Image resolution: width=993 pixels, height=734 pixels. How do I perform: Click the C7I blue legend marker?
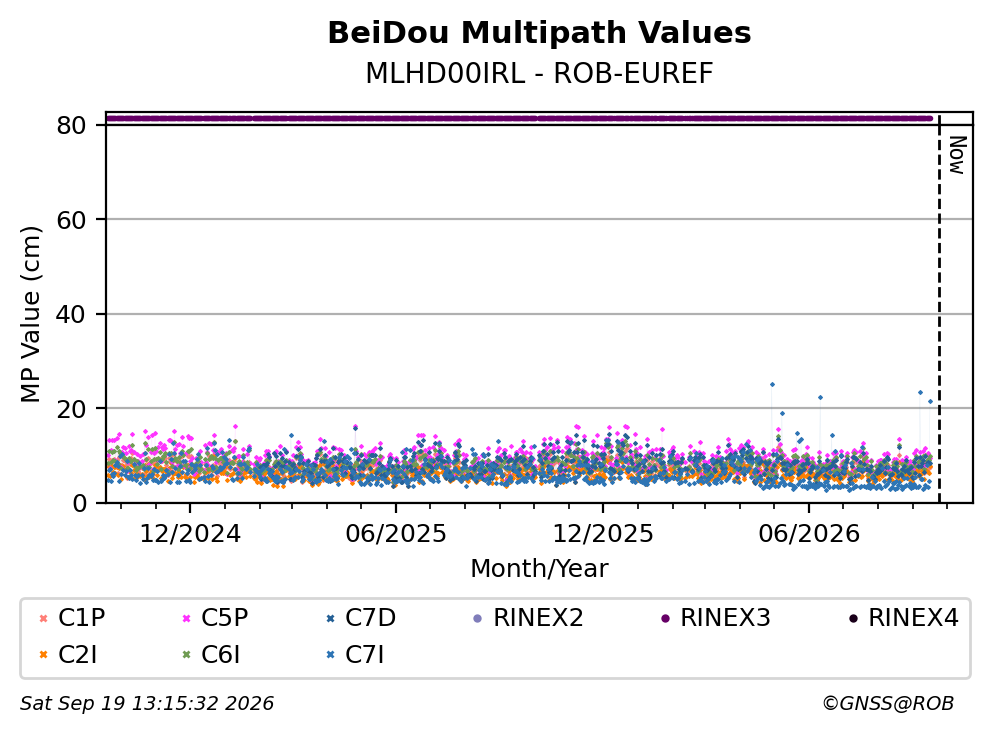pos(330,655)
